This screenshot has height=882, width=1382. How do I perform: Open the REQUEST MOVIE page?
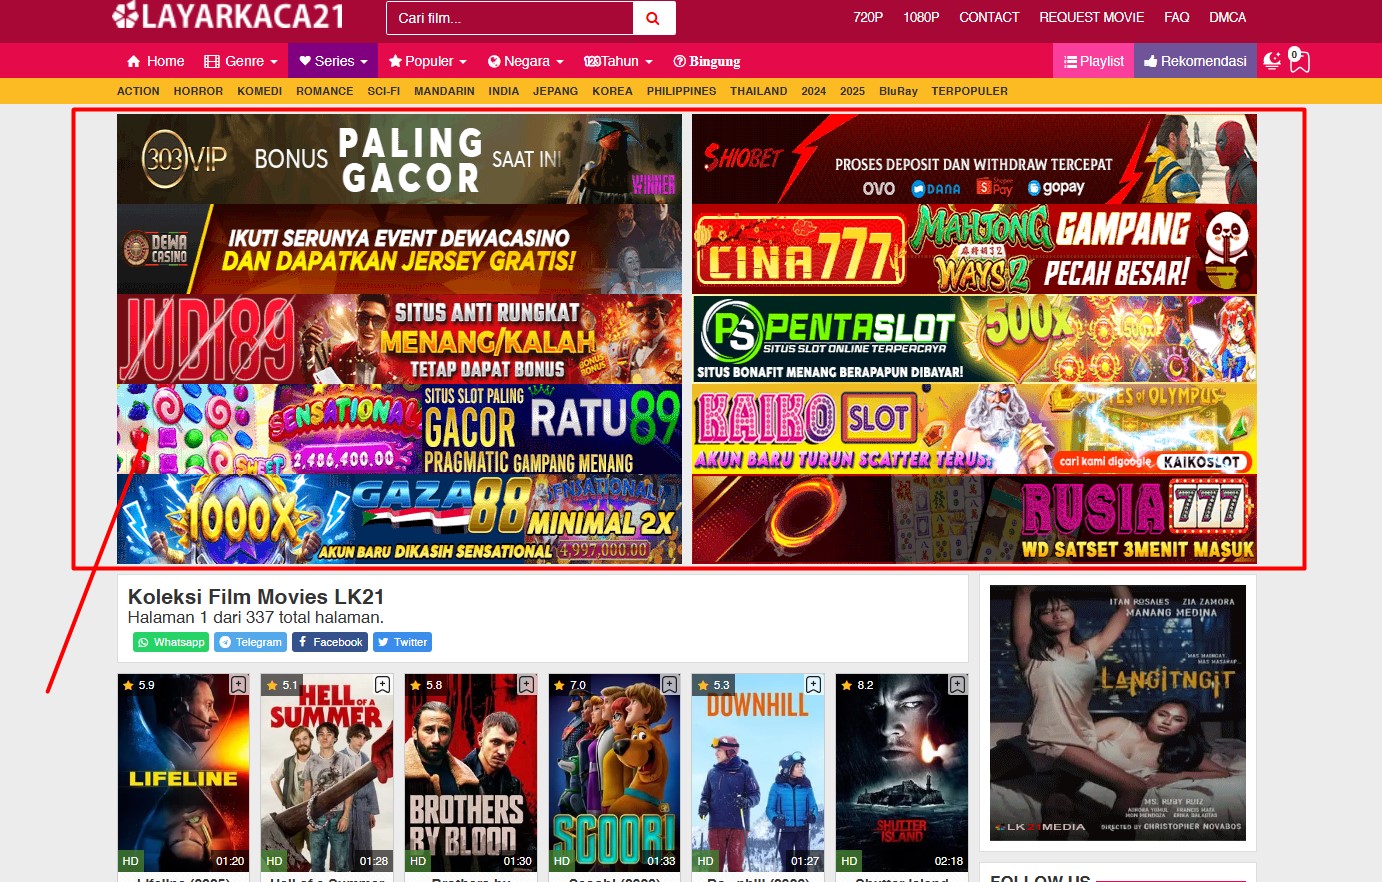click(x=1091, y=17)
